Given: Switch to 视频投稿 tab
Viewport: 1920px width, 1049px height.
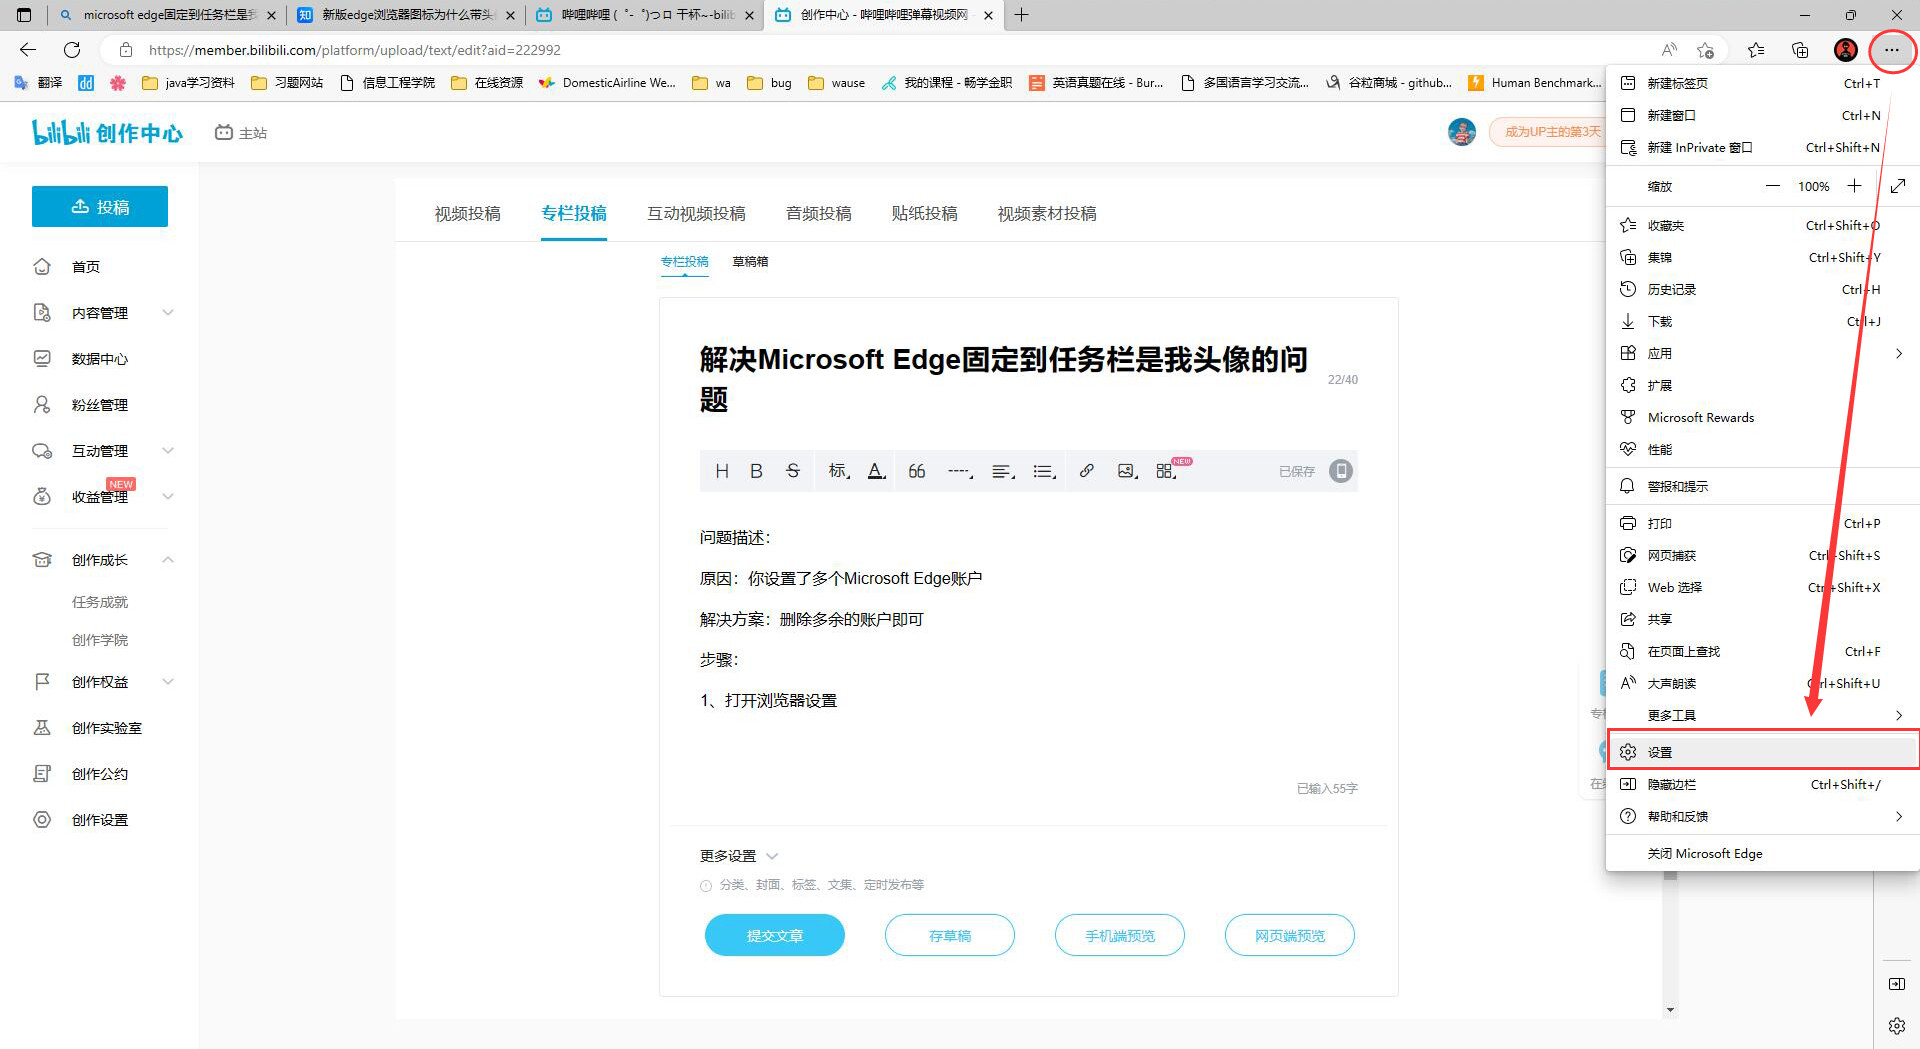Looking at the screenshot, I should click(467, 214).
